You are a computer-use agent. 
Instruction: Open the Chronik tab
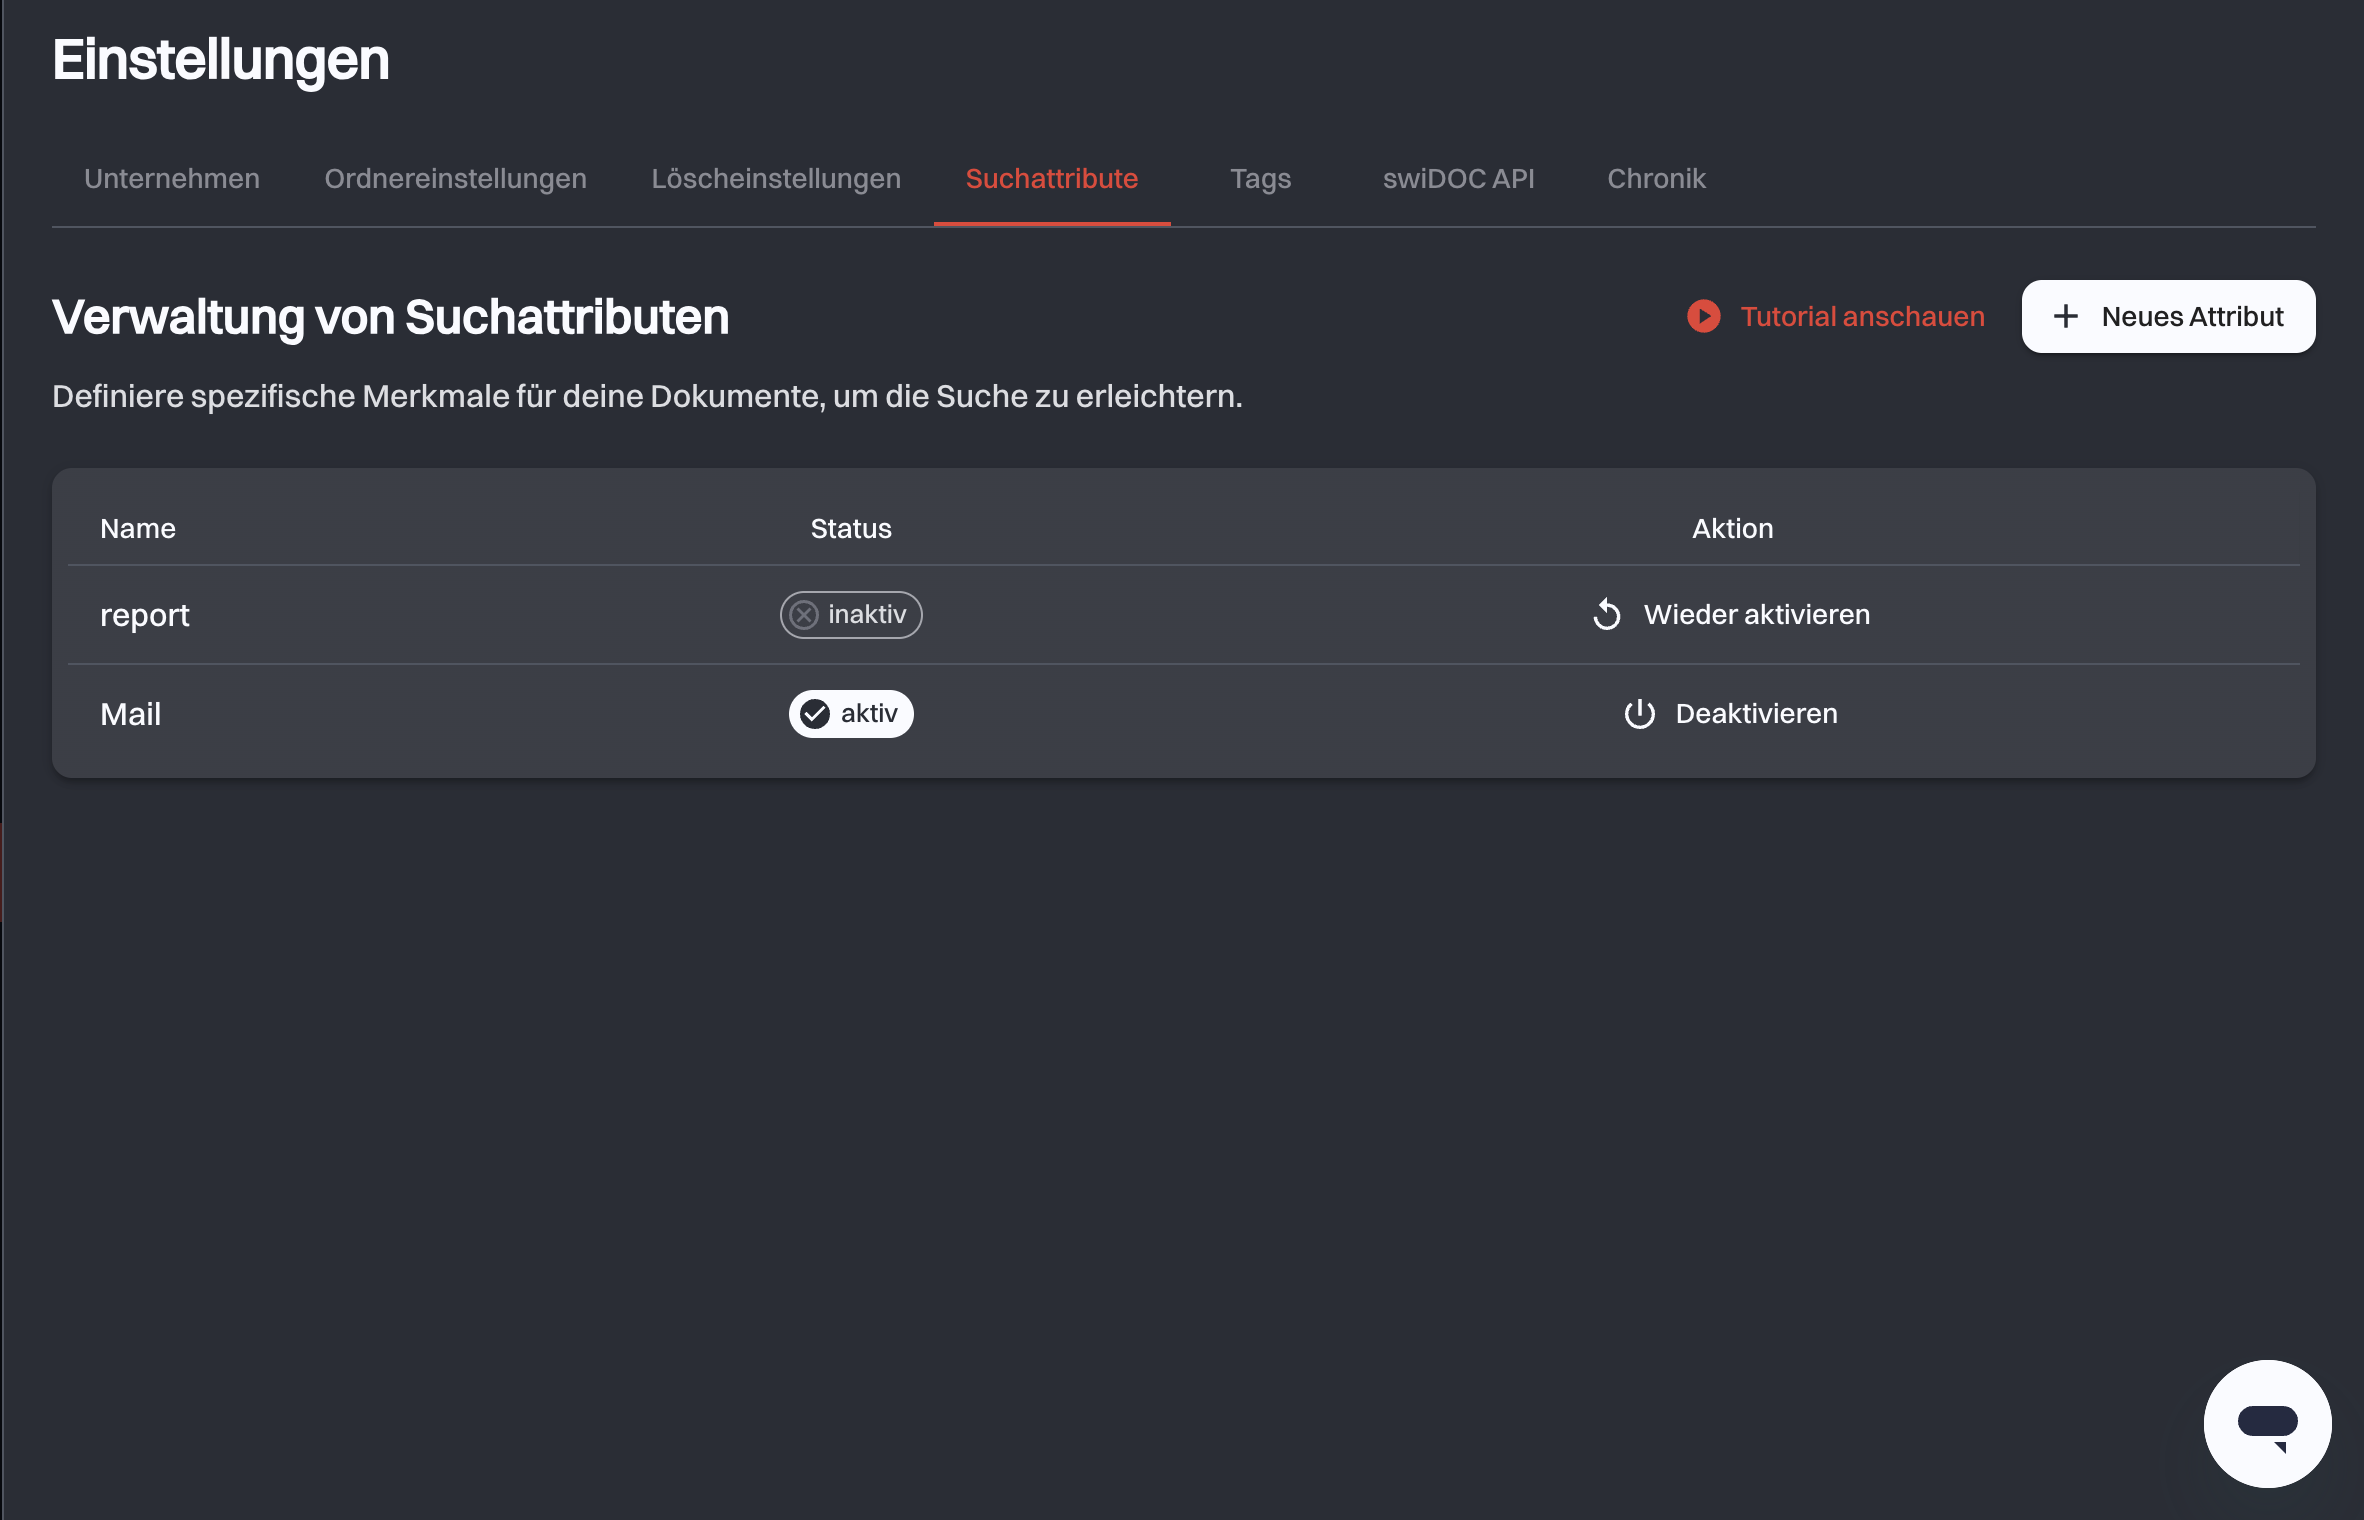click(1656, 178)
